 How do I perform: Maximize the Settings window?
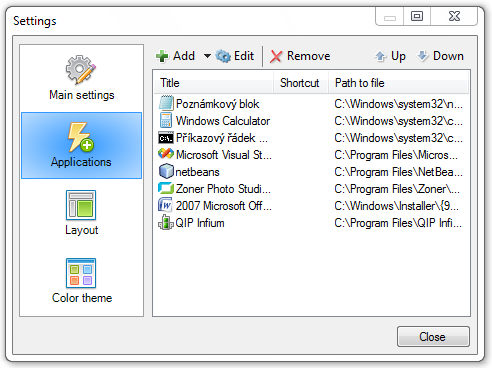[417, 16]
